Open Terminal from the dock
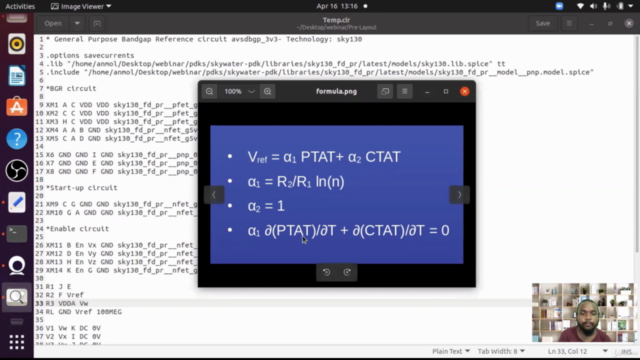 (17, 234)
